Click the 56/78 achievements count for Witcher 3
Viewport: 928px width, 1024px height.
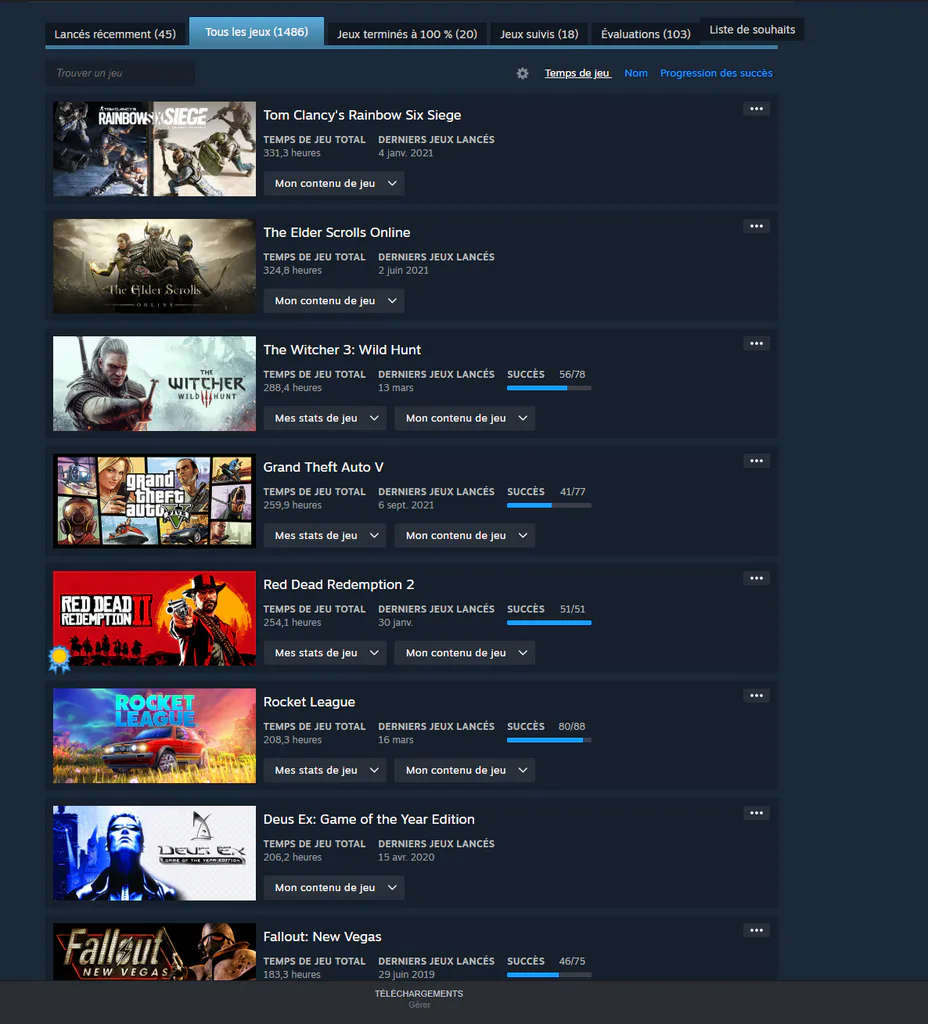(x=572, y=374)
